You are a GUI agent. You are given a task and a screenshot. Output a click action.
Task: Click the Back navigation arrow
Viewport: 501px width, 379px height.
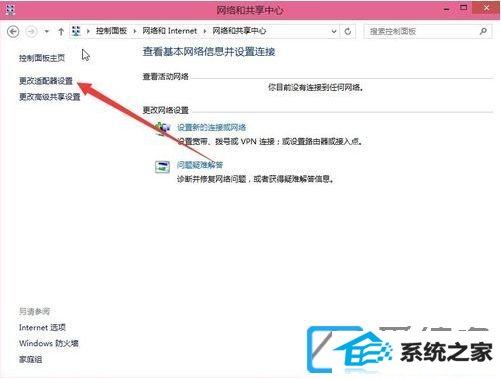coord(13,32)
